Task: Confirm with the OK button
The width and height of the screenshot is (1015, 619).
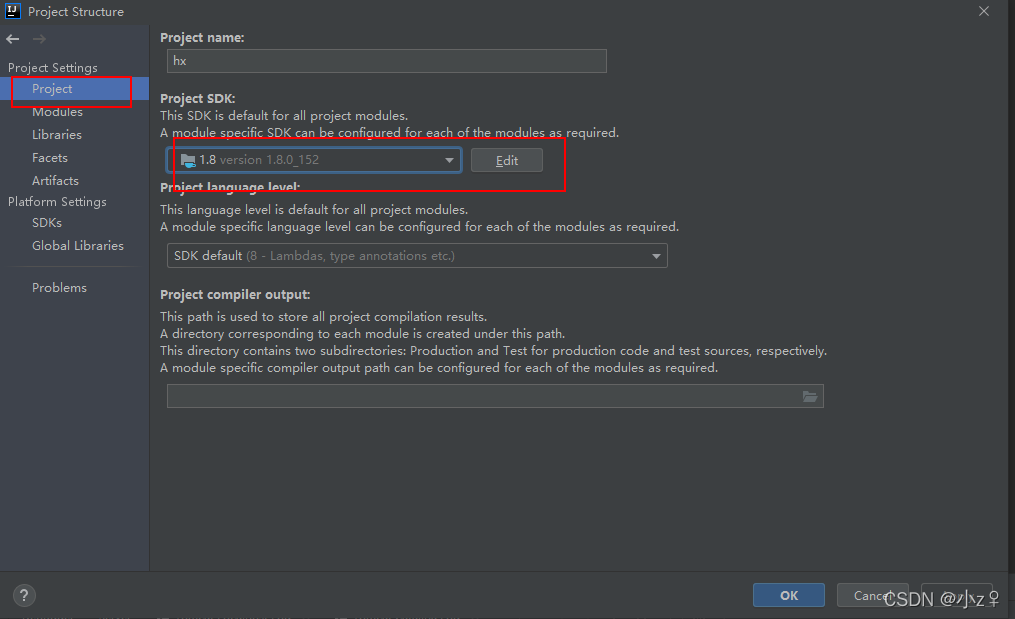Action: coord(788,595)
